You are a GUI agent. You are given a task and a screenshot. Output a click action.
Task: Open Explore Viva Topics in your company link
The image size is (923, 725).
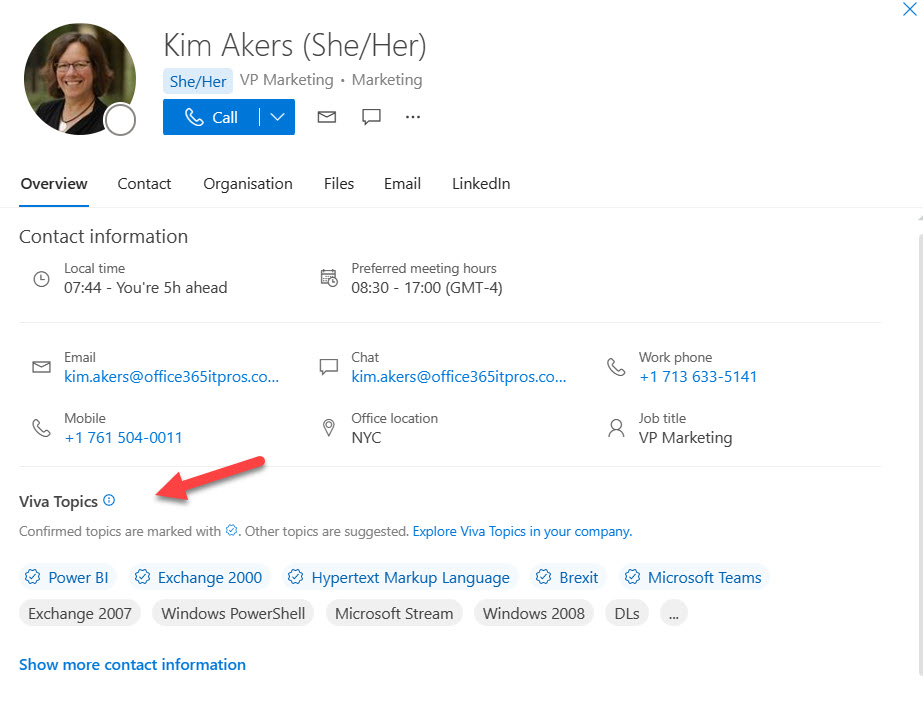click(x=522, y=531)
